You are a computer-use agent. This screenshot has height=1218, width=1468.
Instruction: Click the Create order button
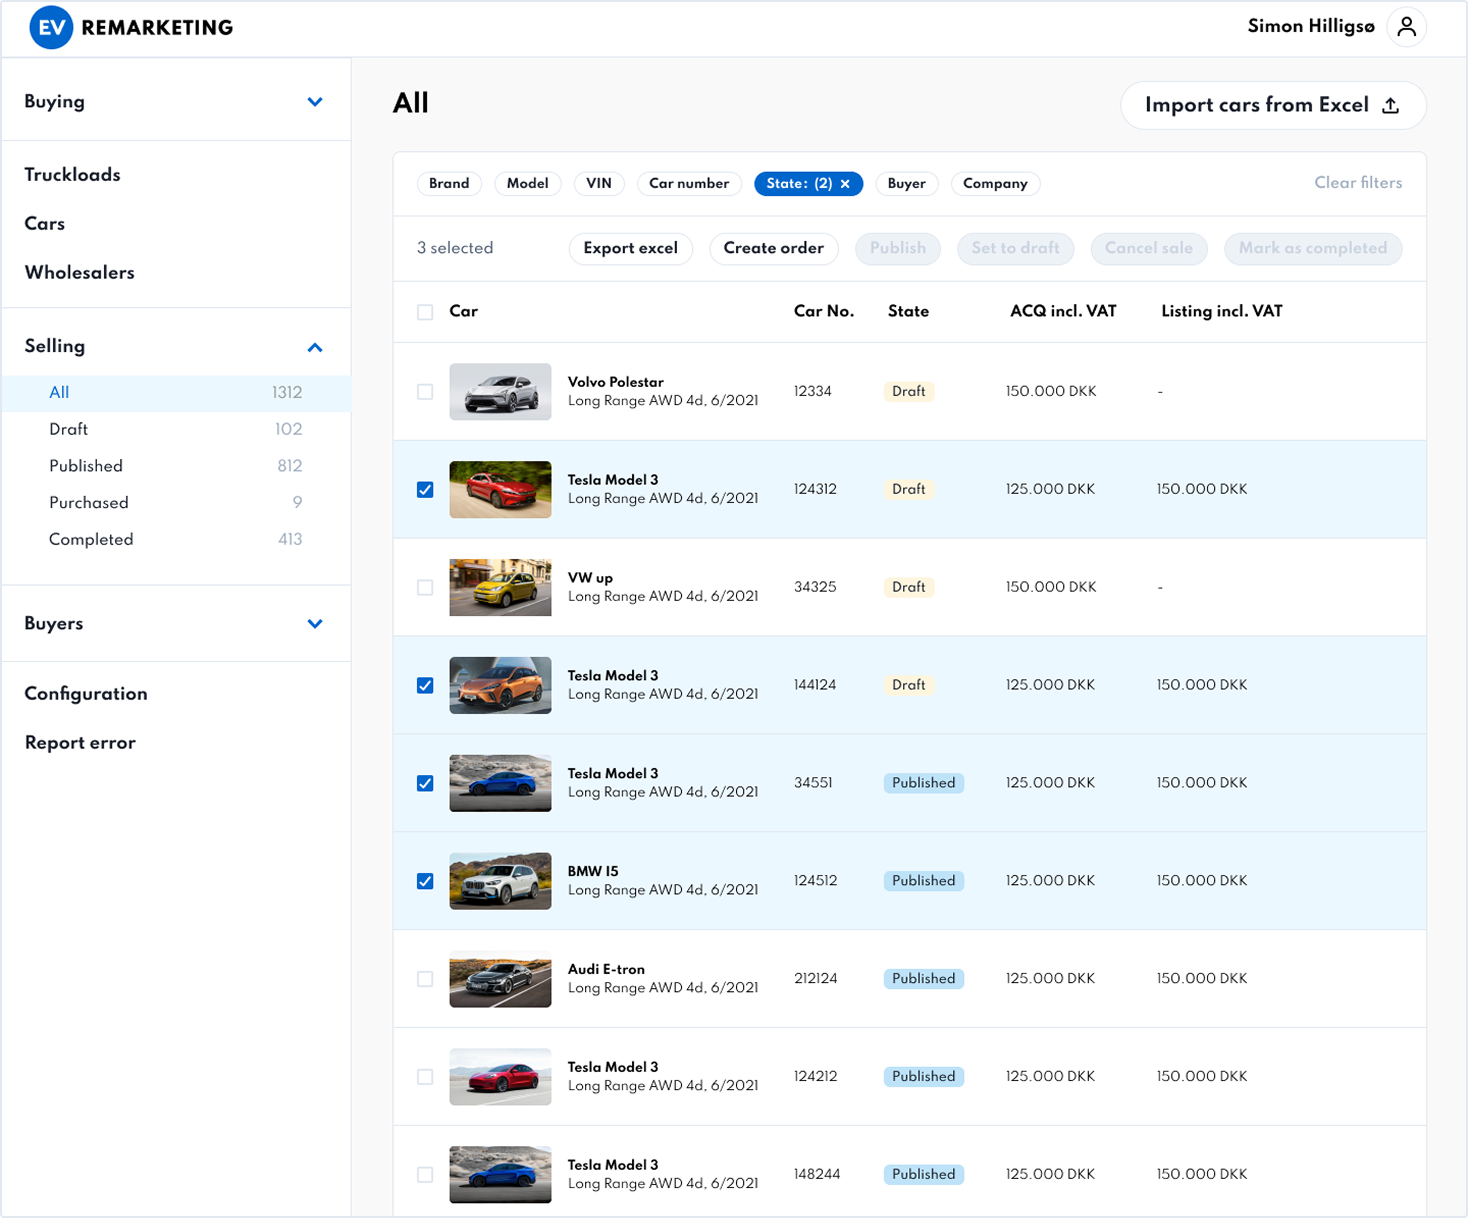[x=774, y=249]
